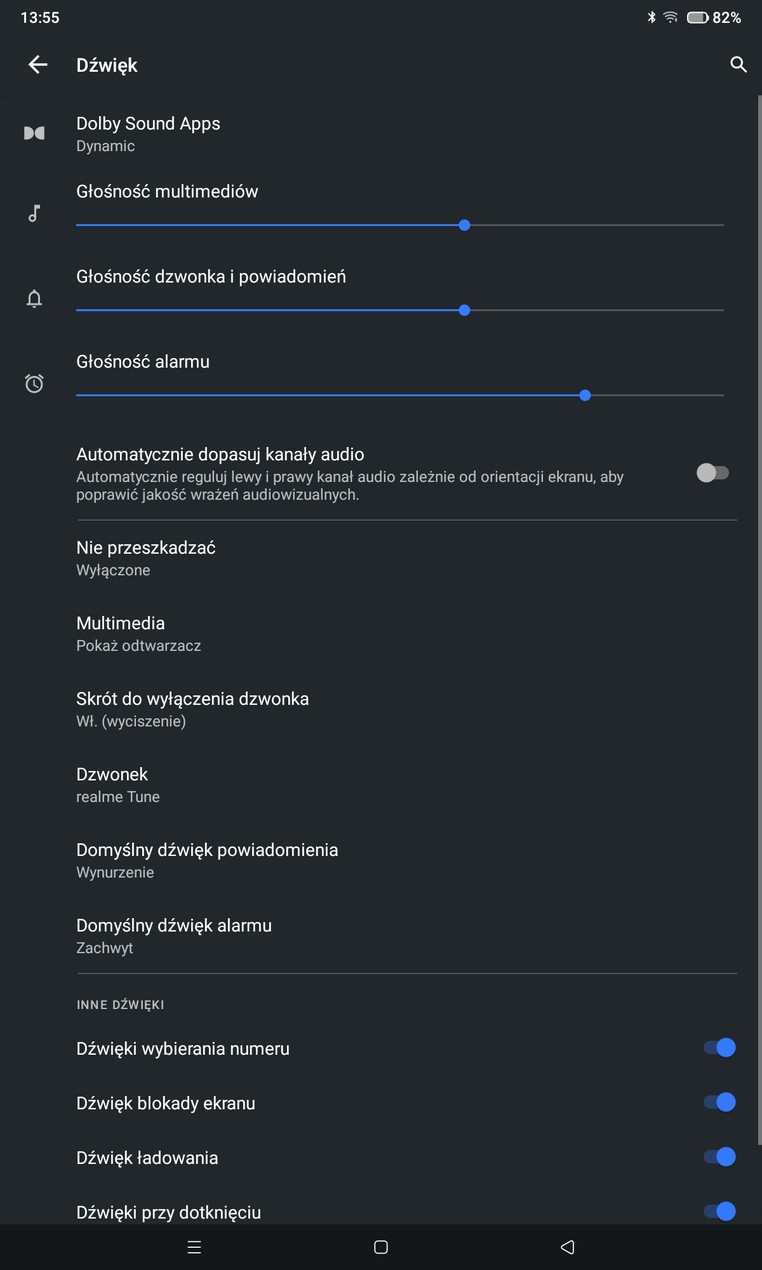This screenshot has width=762, height=1270.
Task: Go back using the top arrow
Action: coord(38,65)
